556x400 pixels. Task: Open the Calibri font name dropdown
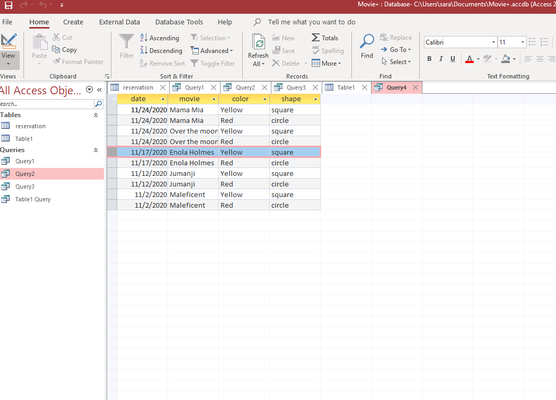click(x=493, y=42)
